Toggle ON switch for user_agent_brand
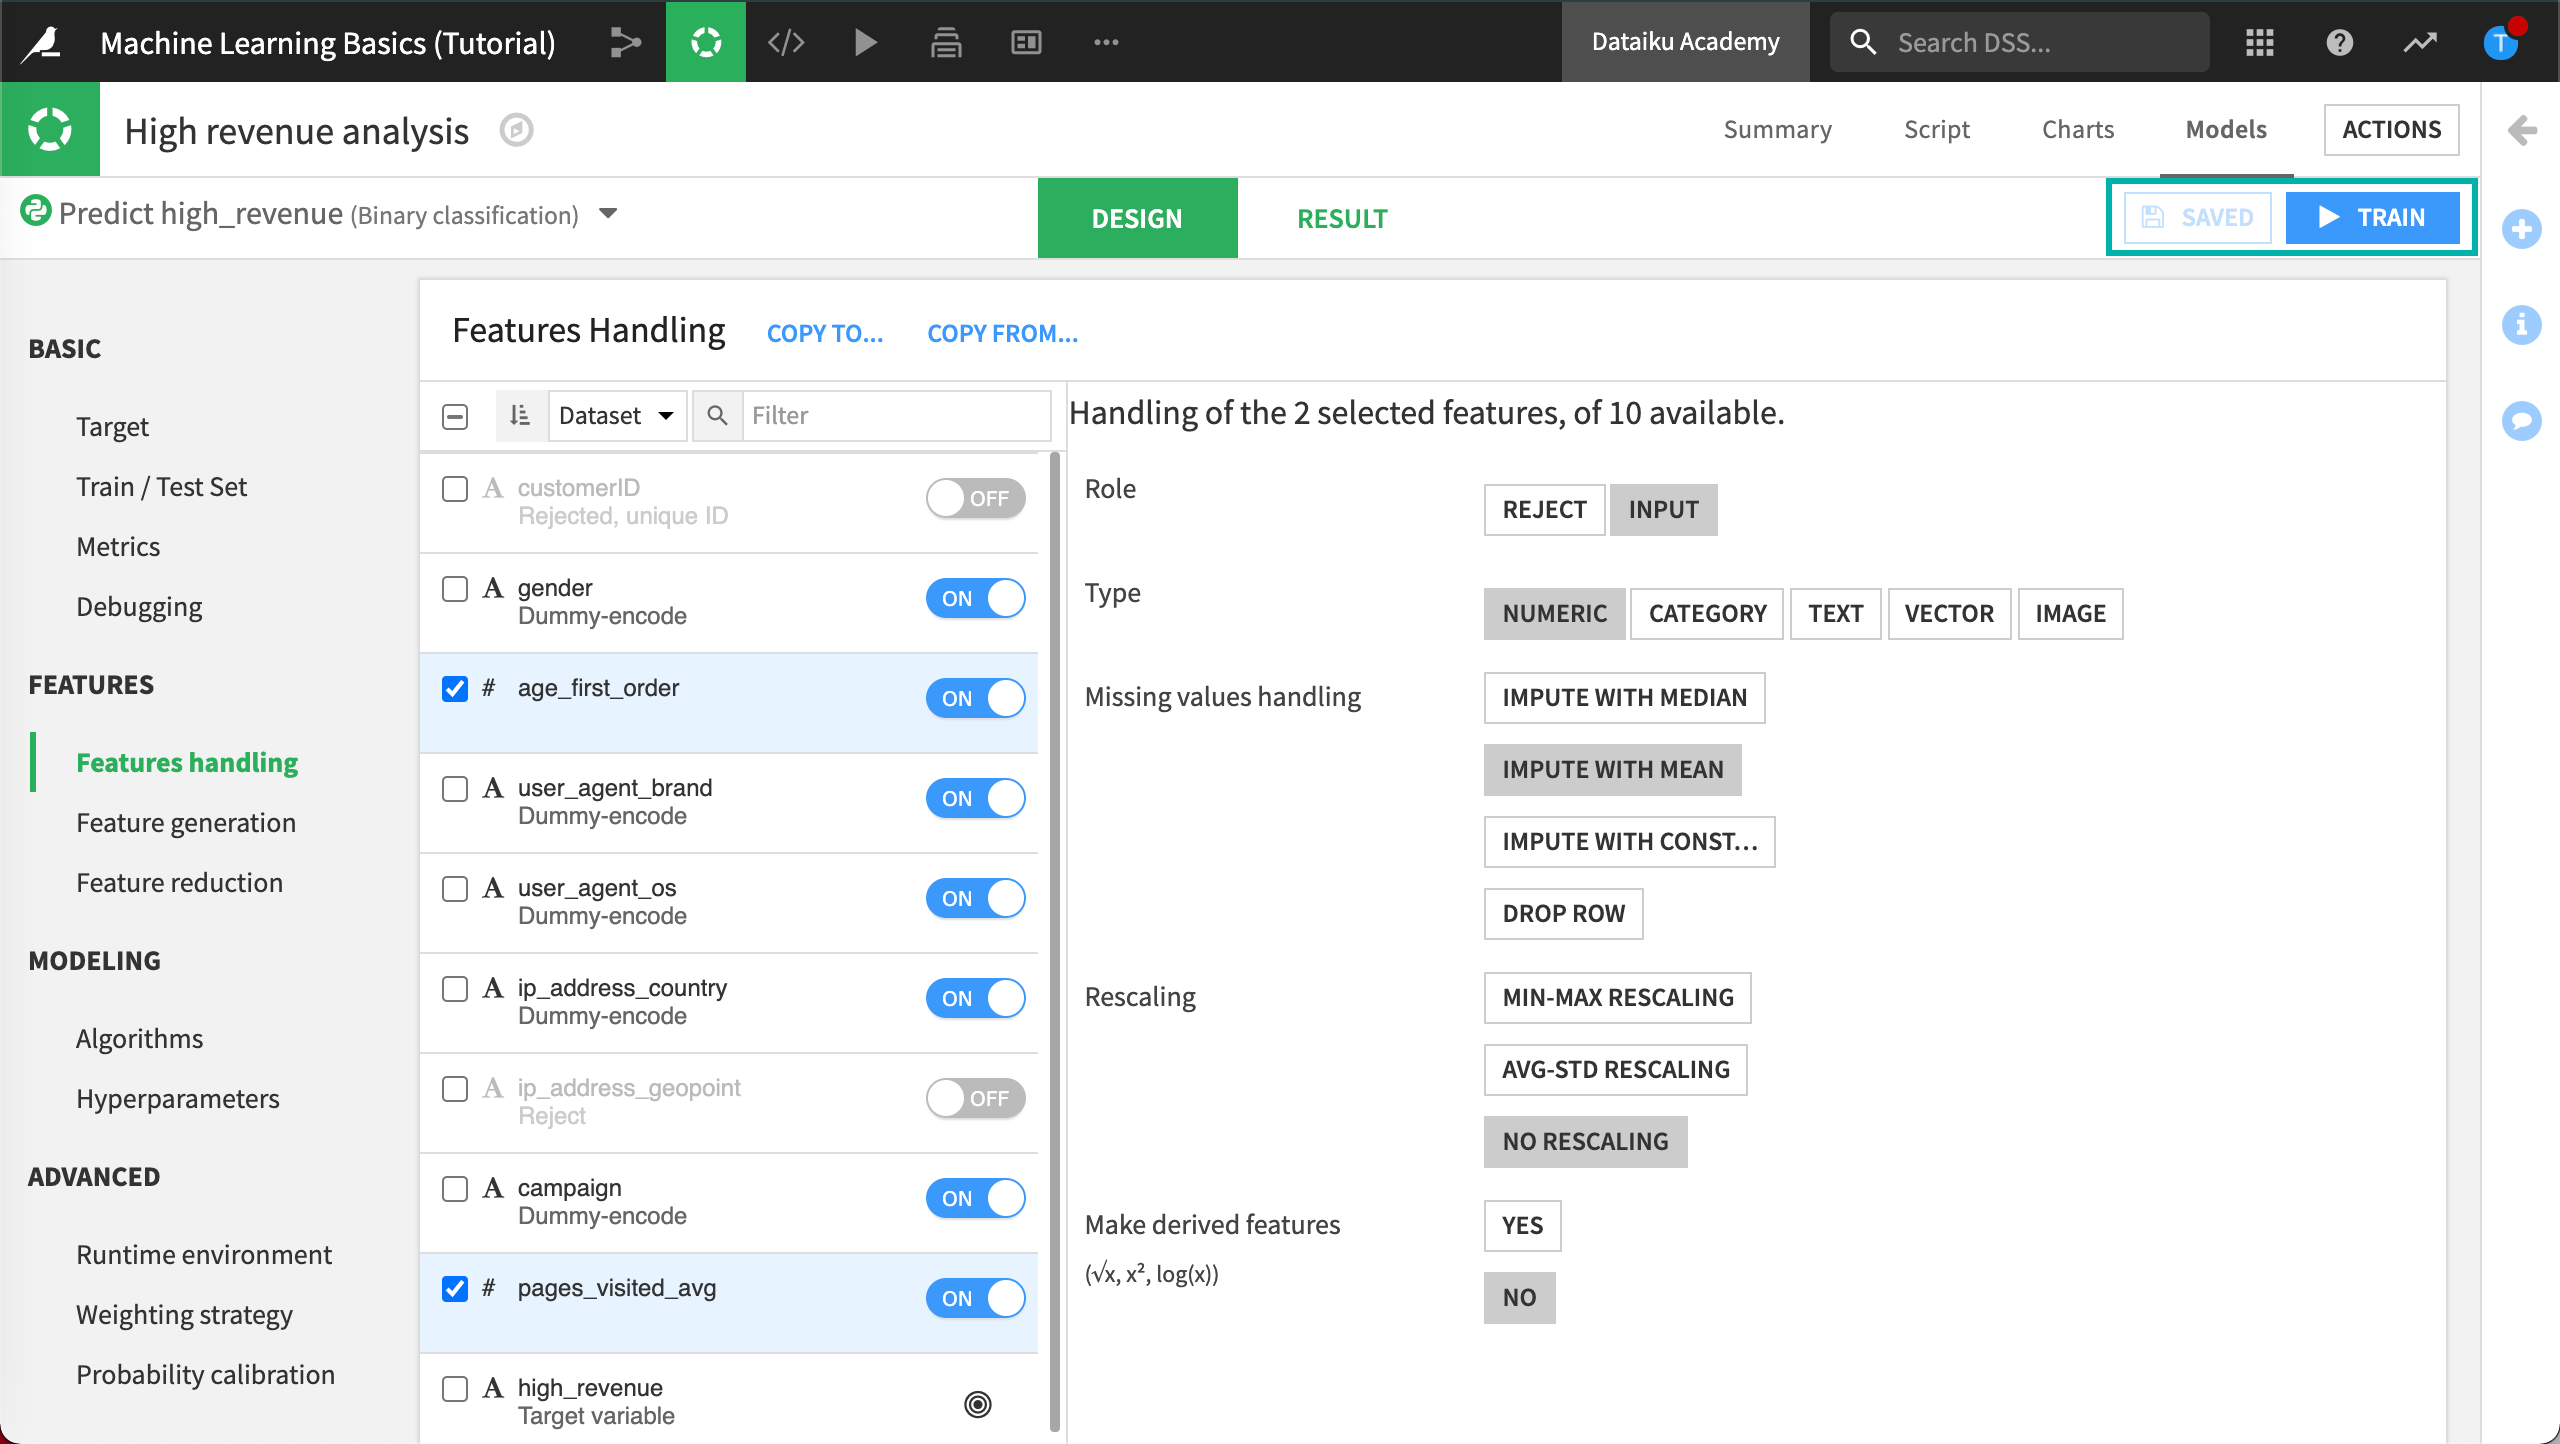The height and width of the screenshot is (1444, 2560). (976, 799)
